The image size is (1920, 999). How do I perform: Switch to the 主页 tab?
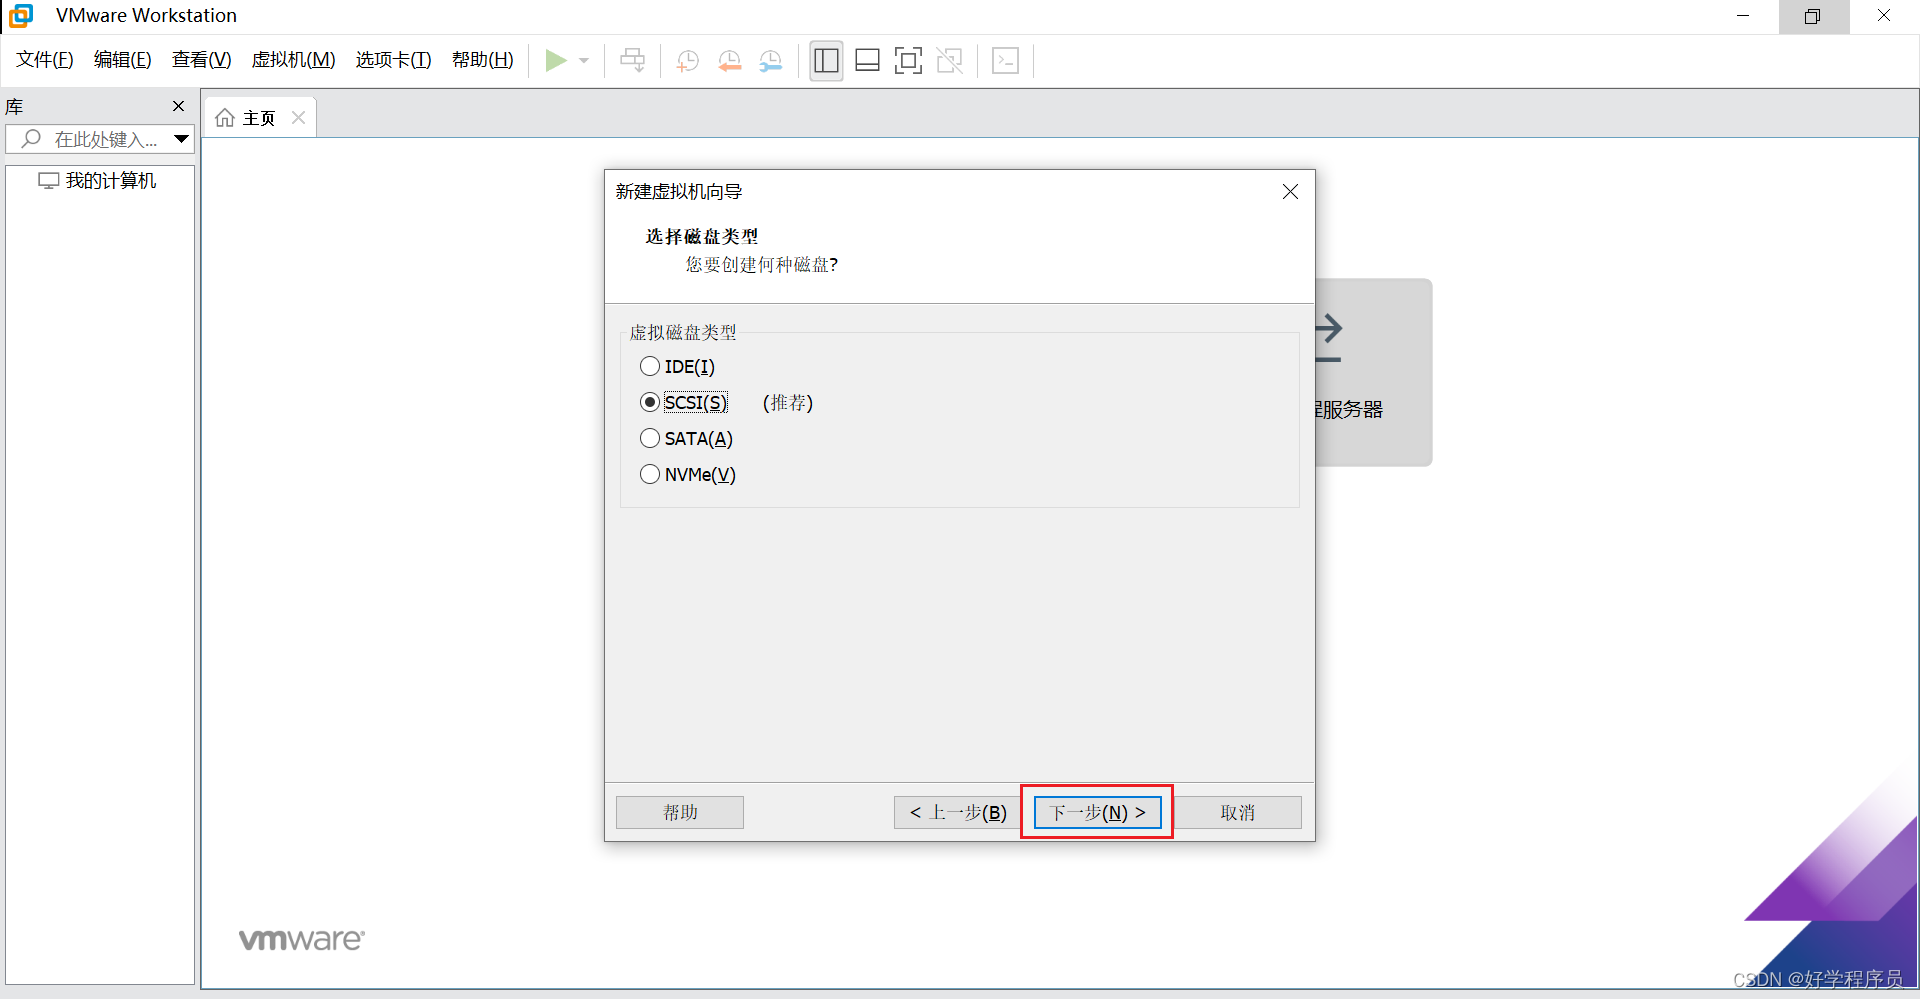tap(259, 118)
